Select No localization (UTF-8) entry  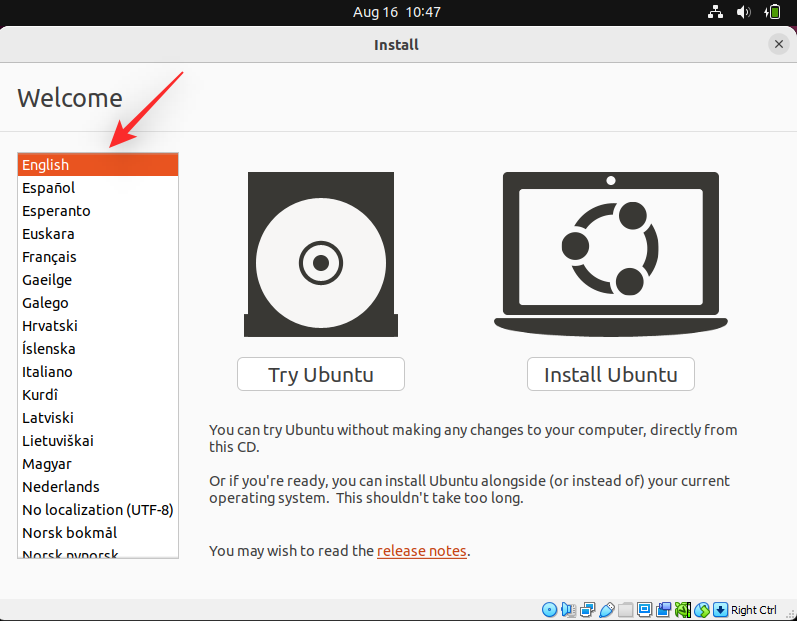click(x=98, y=510)
